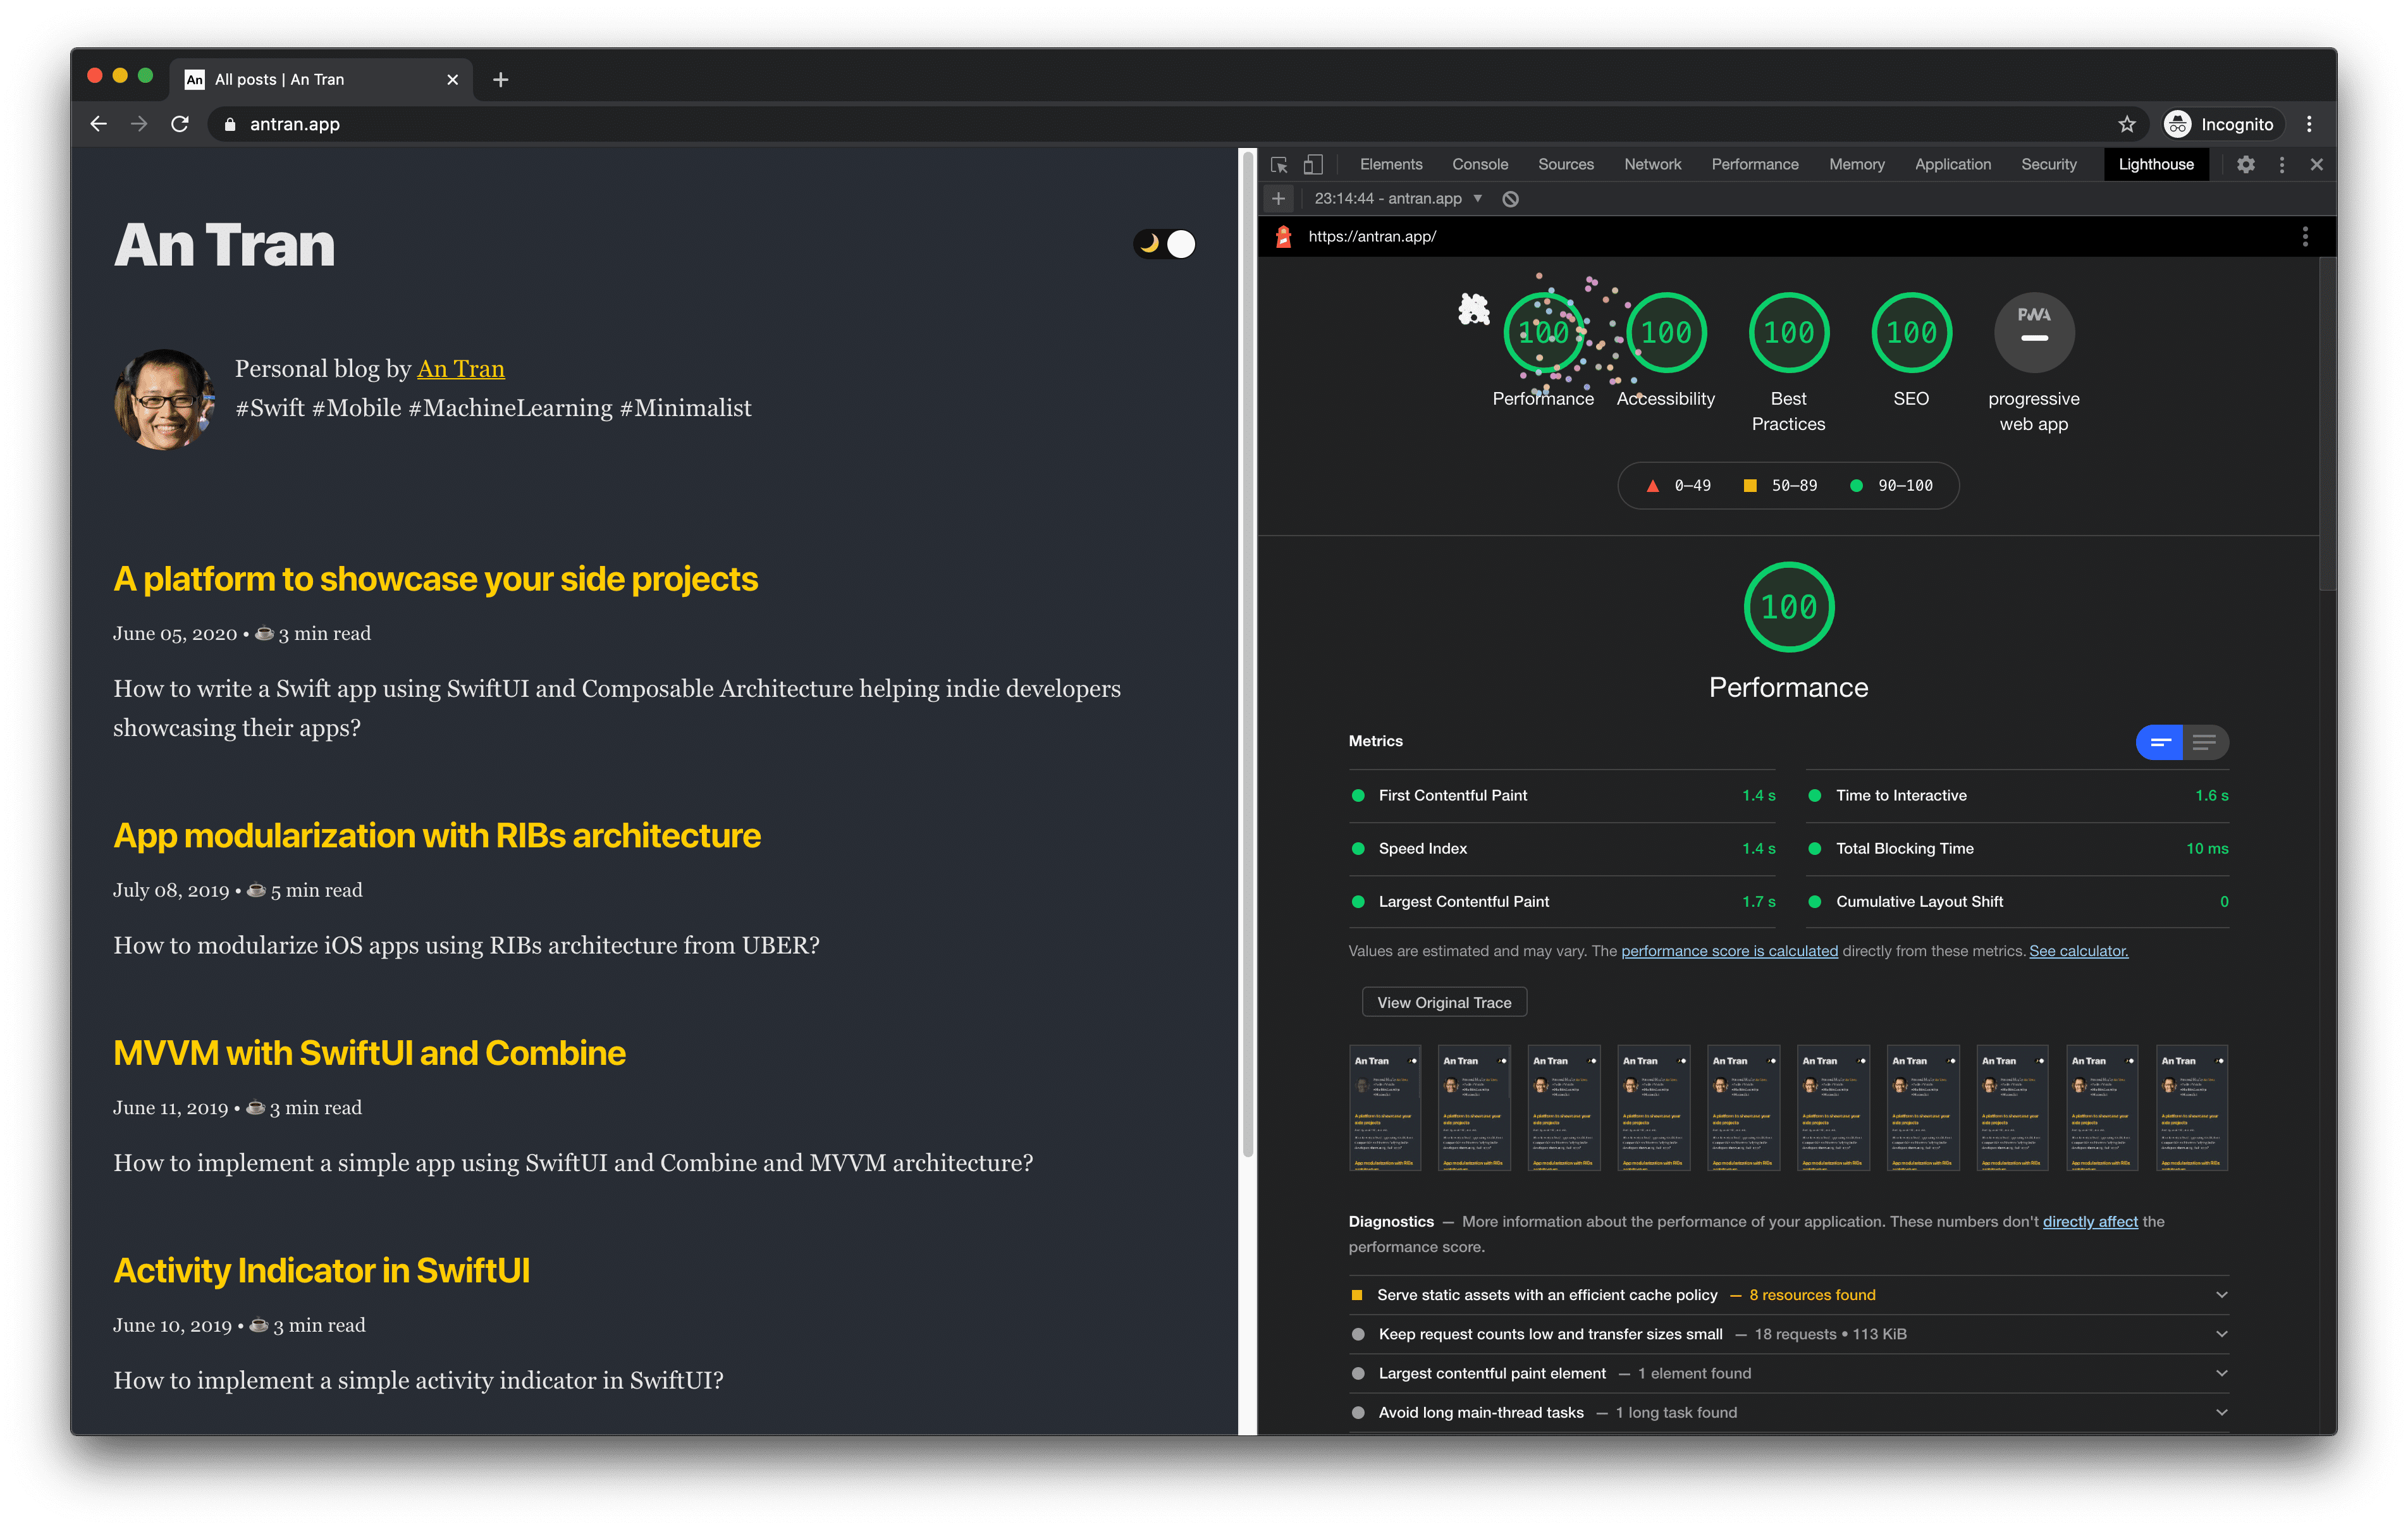Click the An Tran blog title heading

[x=224, y=245]
